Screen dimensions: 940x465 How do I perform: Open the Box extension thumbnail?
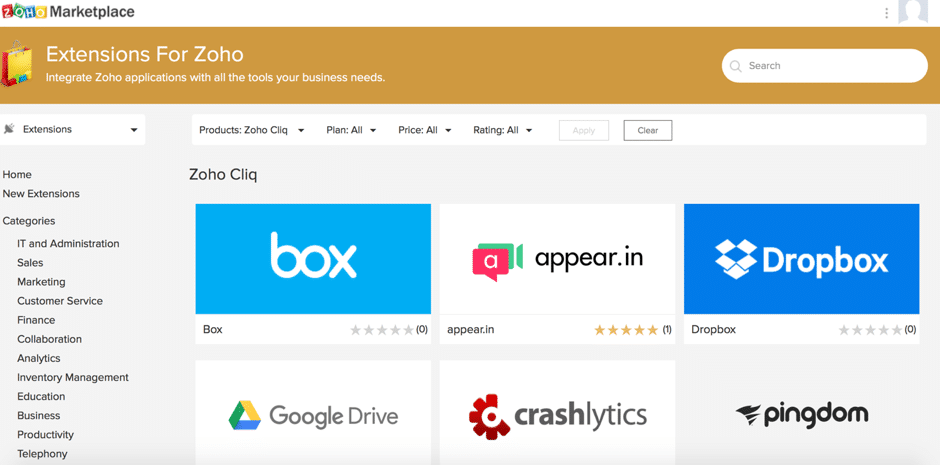click(313, 259)
